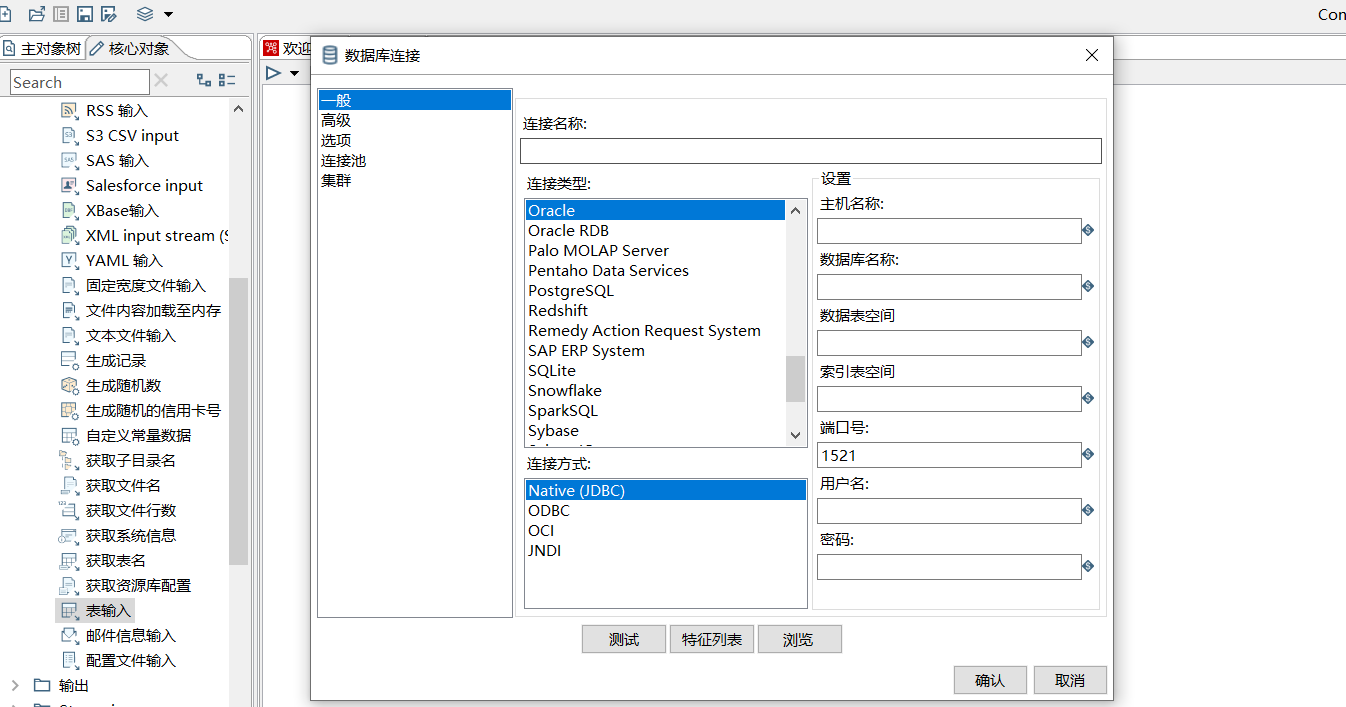Image resolution: width=1346 pixels, height=707 pixels.
Task: Switch perspectives using the layers icon
Action: click(145, 14)
